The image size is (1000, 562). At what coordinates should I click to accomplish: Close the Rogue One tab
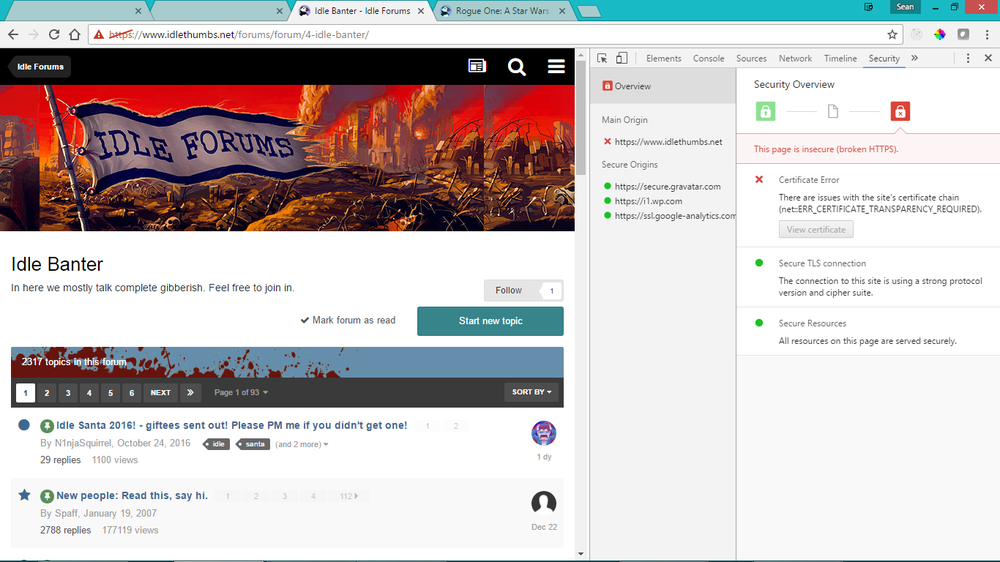562,11
